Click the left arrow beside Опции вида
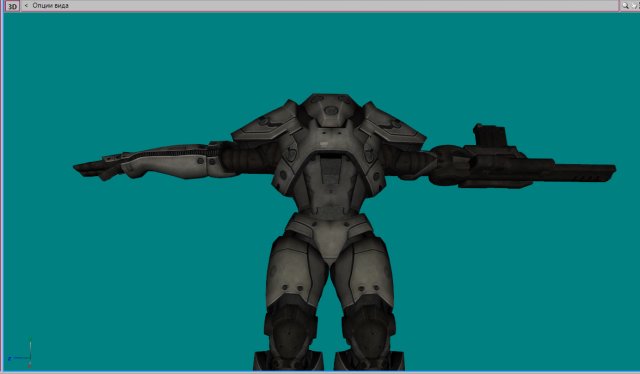 [26, 6]
